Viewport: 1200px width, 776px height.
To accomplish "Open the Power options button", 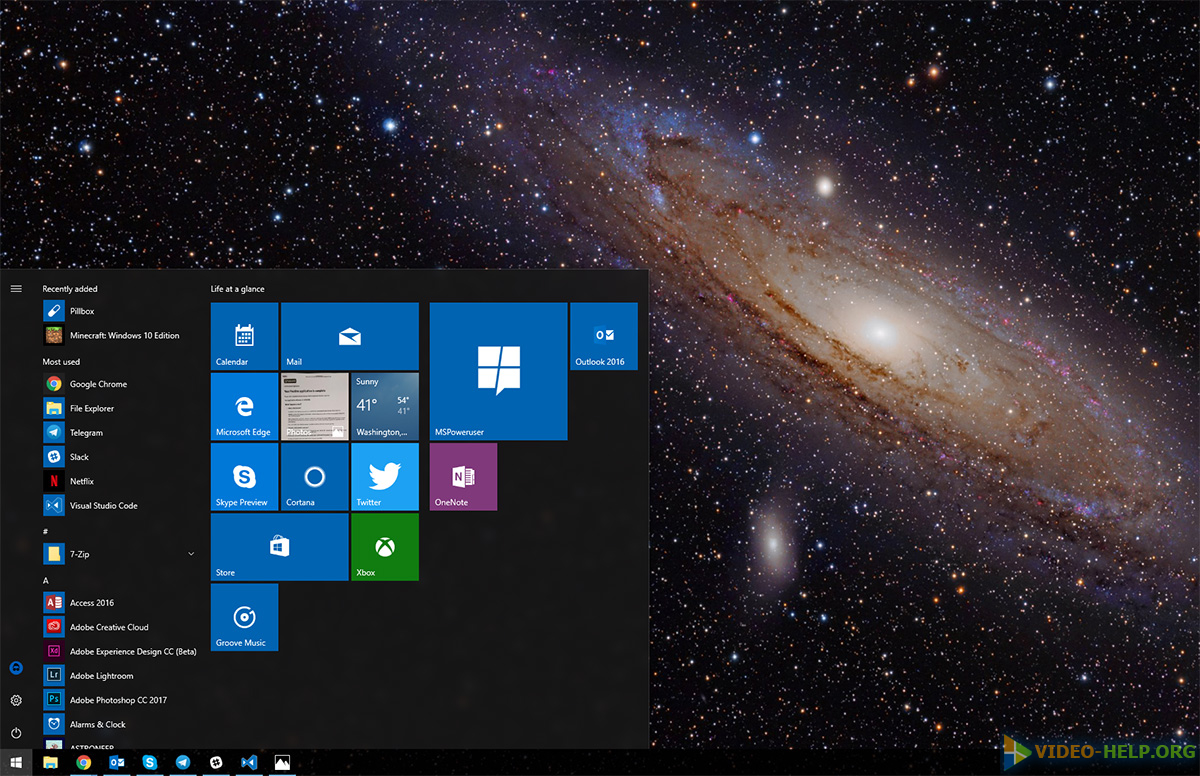I will tap(16, 733).
